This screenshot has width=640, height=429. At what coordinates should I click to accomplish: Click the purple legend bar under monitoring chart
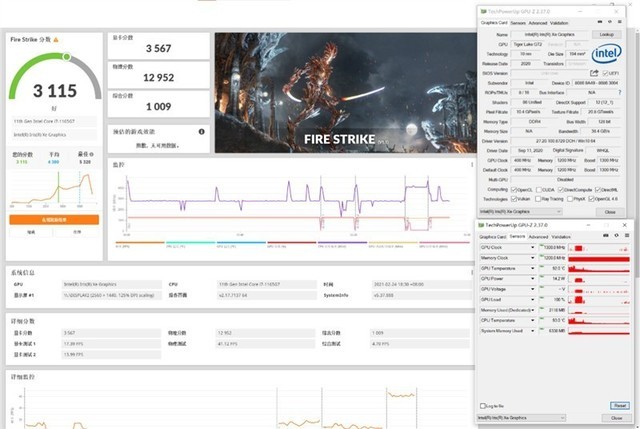[342, 242]
